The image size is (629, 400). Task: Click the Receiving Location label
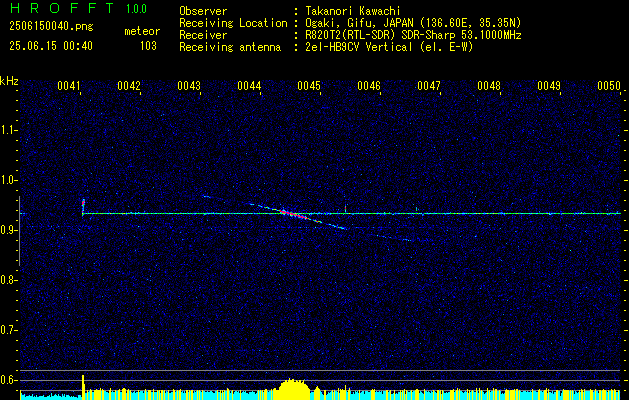pyautogui.click(x=233, y=23)
